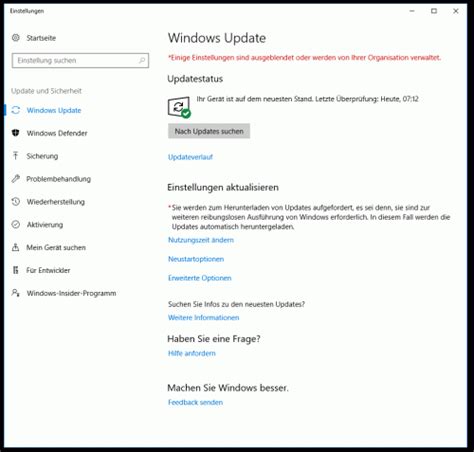Image resolution: width=474 pixels, height=452 pixels.
Task: Open Erweiterte Optionen link
Action: click(200, 278)
